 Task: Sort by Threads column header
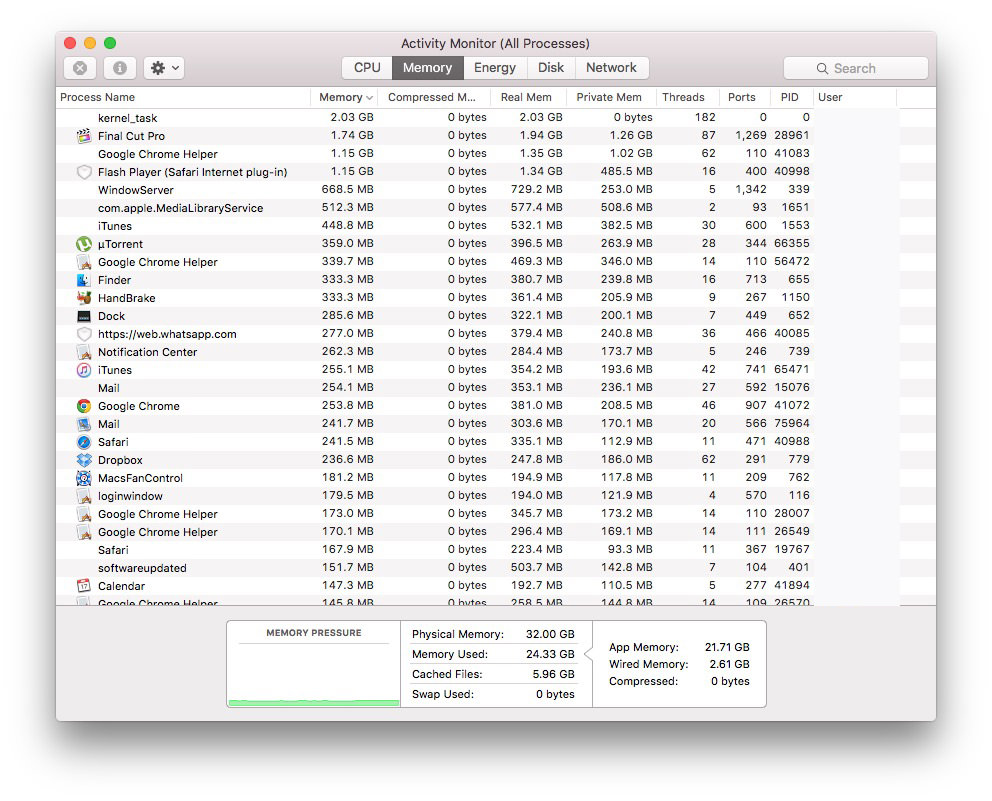tap(688, 97)
